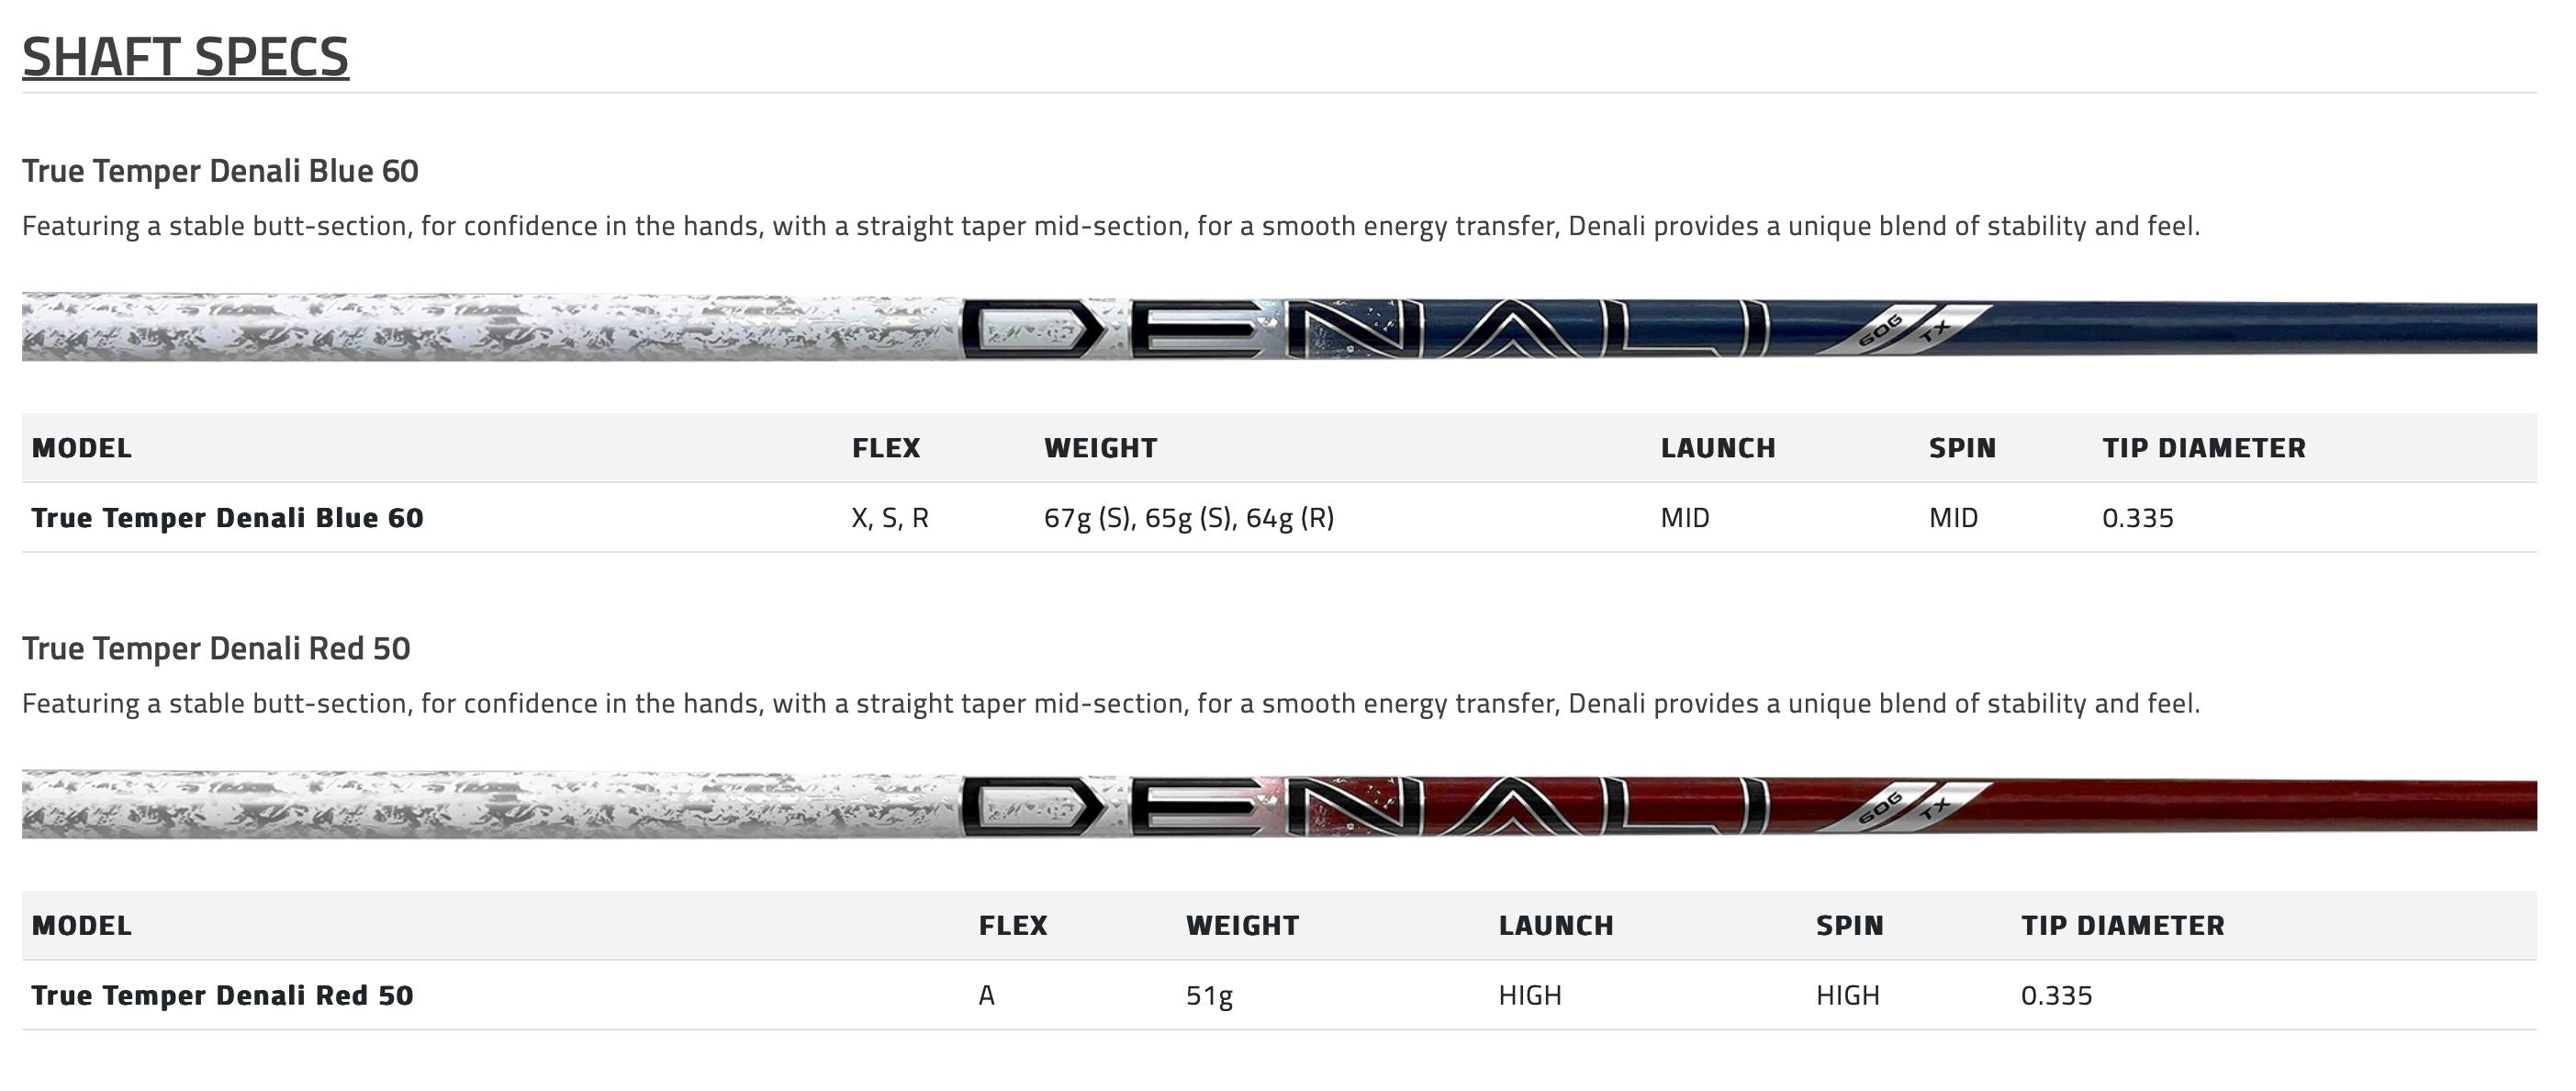The image size is (2576, 1091).
Task: Click TIP DIAMETER header in Blue 60 table
Action: pos(2203,448)
